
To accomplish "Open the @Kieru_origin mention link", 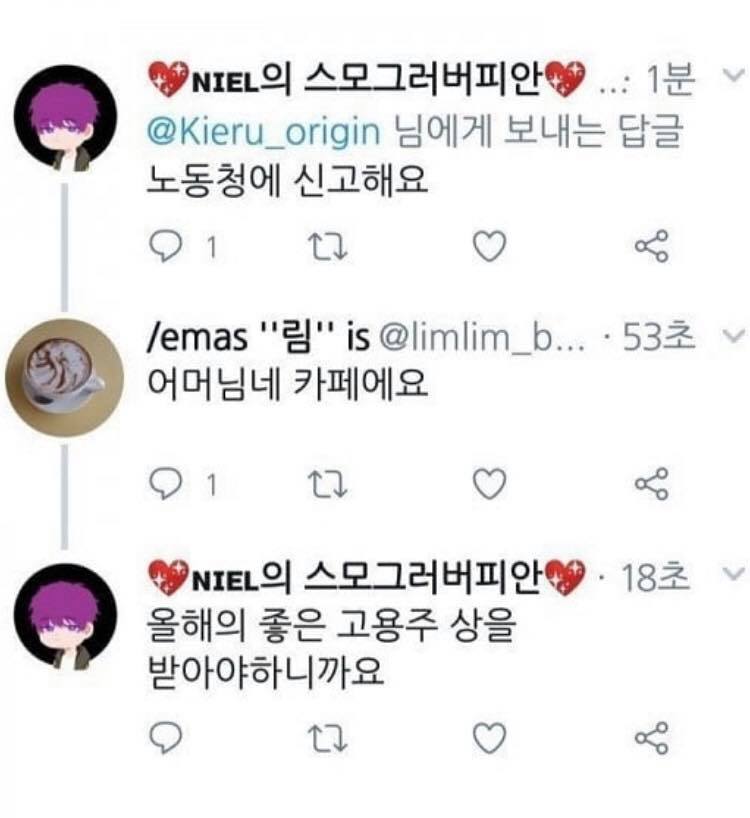I will 264,131.
